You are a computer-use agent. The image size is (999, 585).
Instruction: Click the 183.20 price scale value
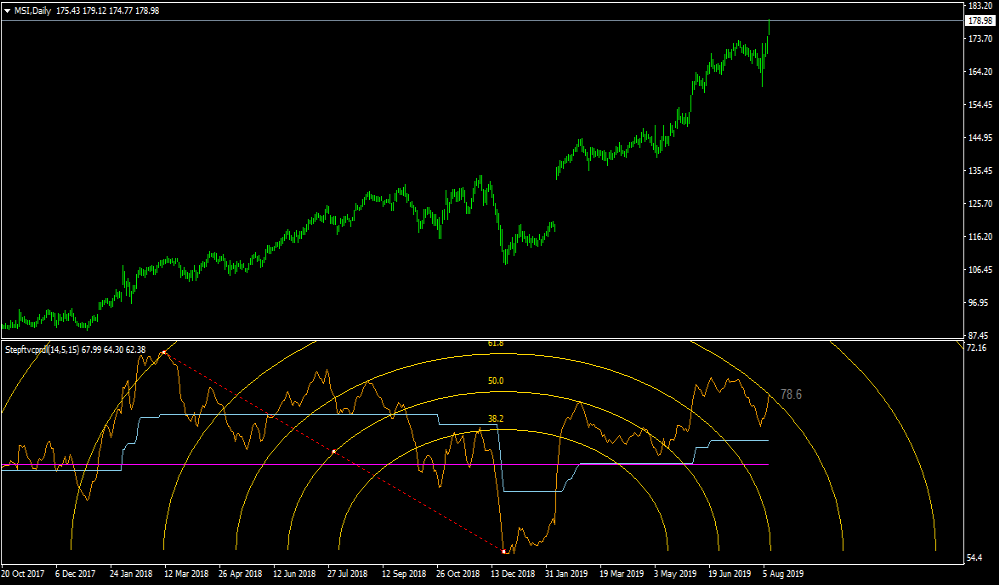point(979,6)
